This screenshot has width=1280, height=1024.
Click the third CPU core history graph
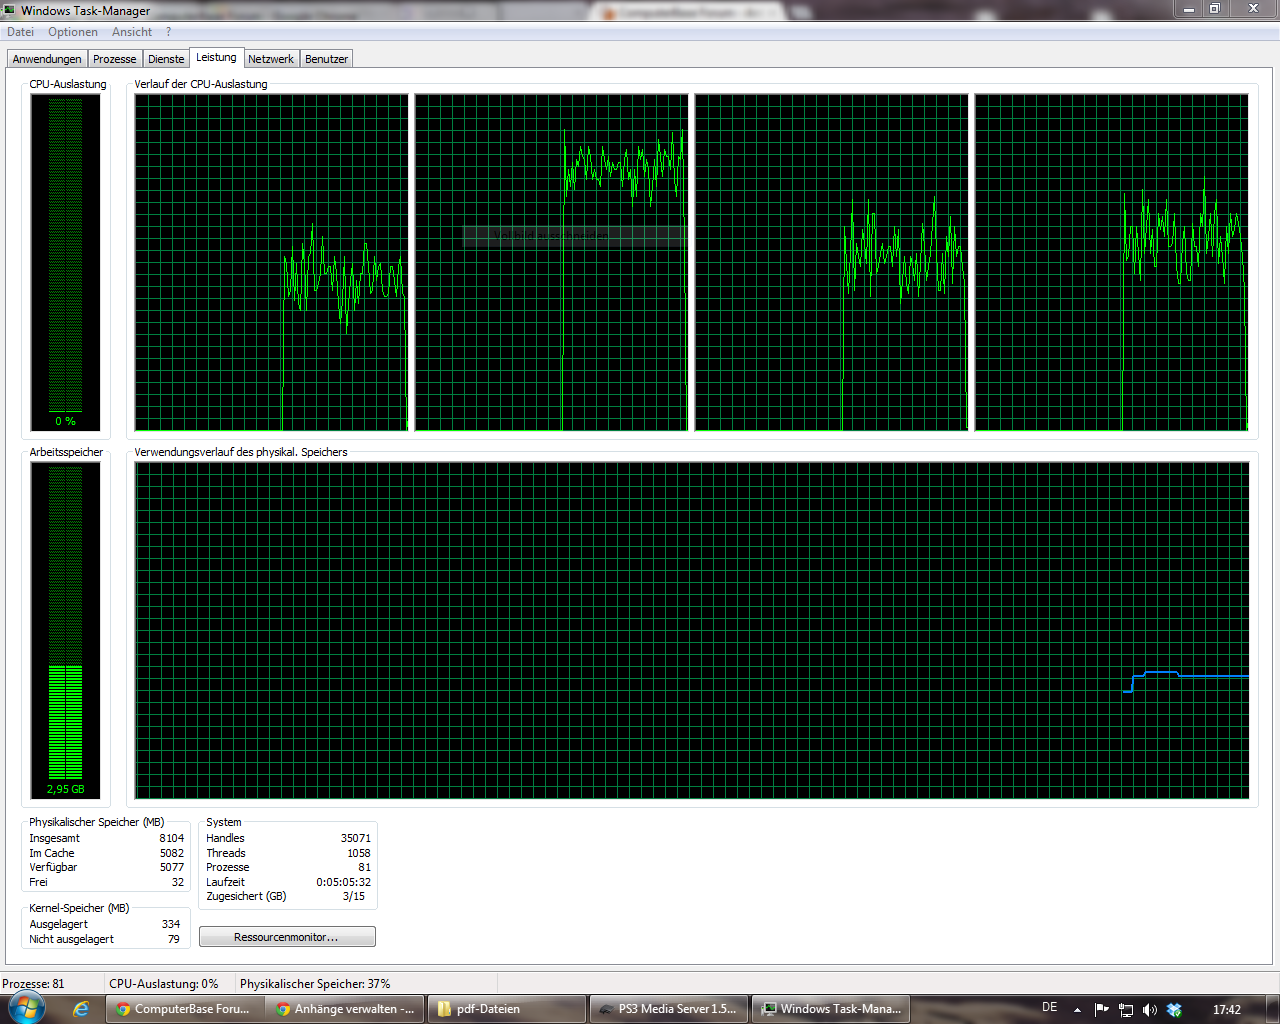[x=831, y=263]
